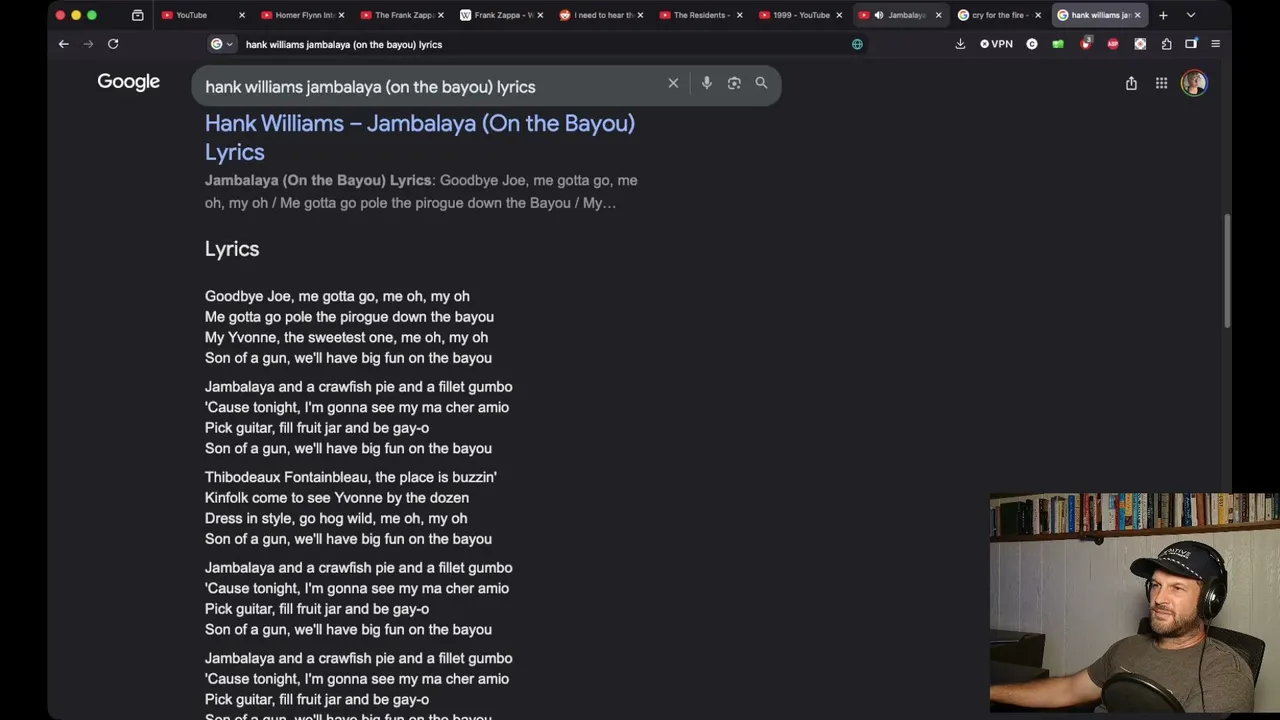Start a Google voice search
This screenshot has height=720, width=1280.
[707, 84]
